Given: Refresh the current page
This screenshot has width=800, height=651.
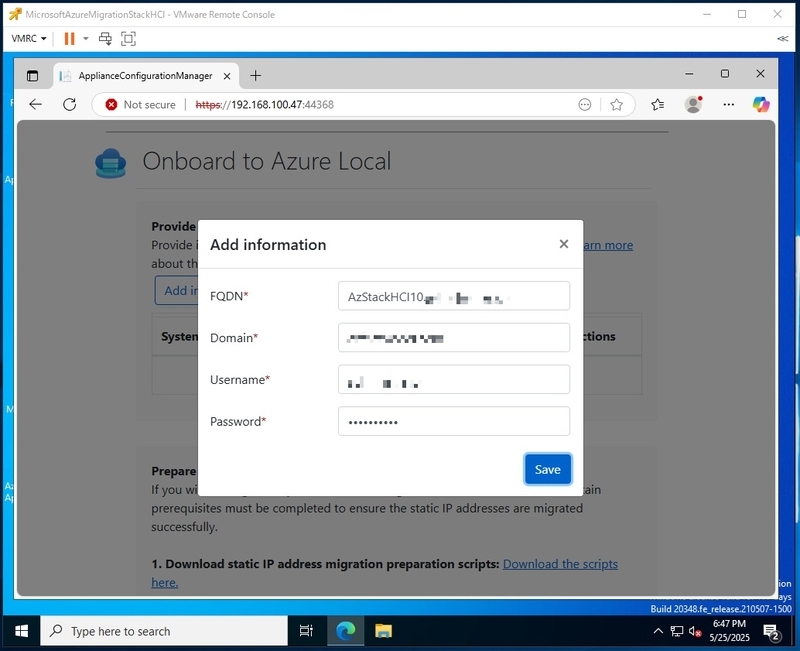Looking at the screenshot, I should coord(70,105).
